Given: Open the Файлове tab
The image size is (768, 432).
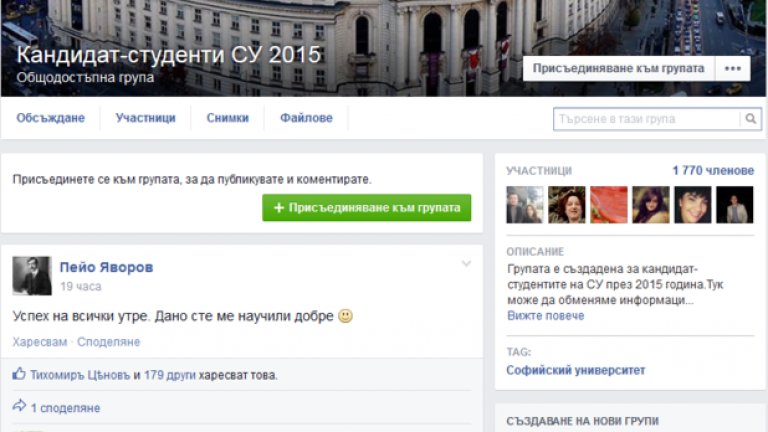Looking at the screenshot, I should (306, 118).
